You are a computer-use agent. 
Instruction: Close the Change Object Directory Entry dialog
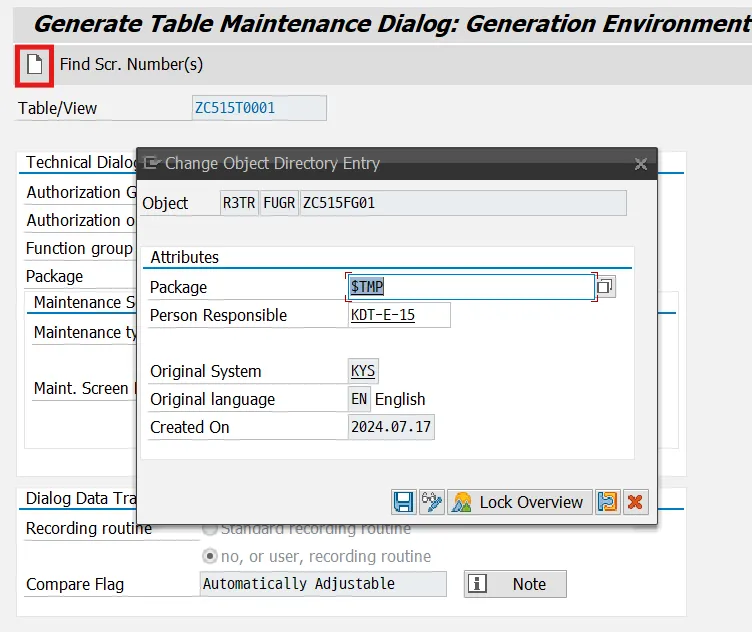click(x=641, y=163)
